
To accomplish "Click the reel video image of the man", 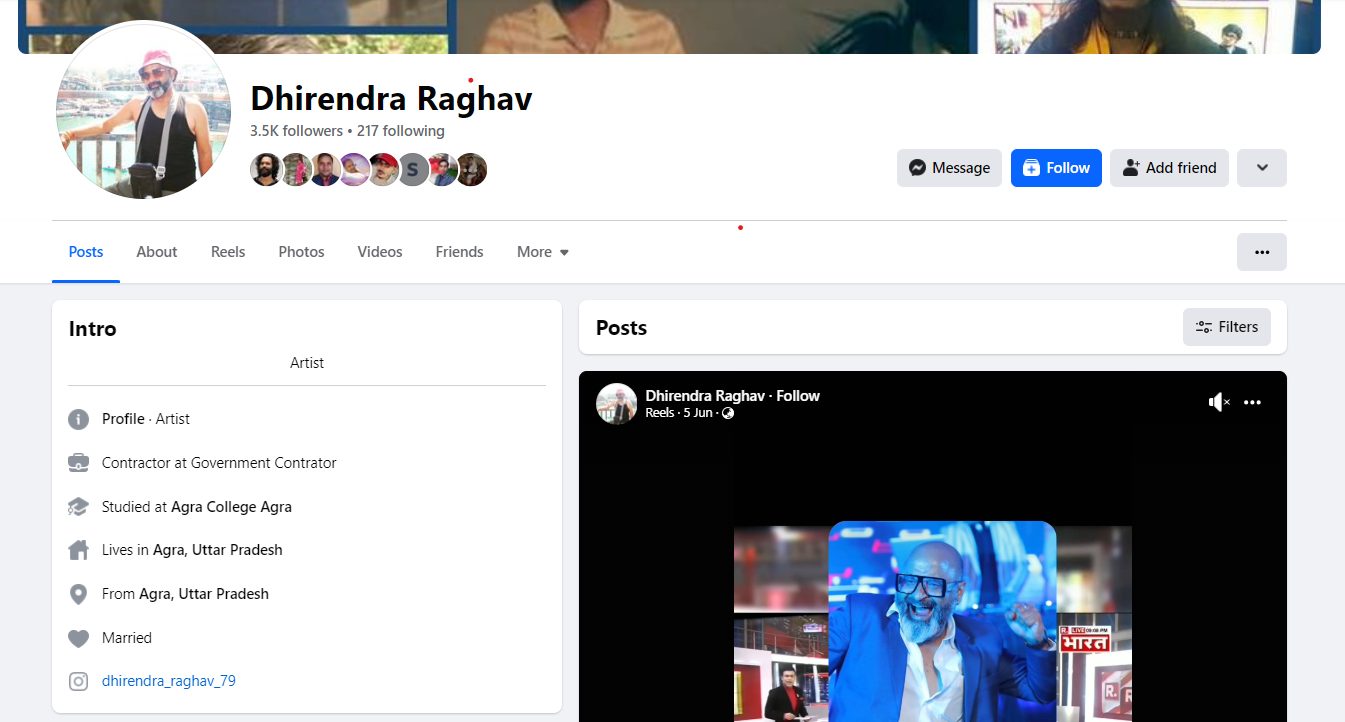I will [942, 621].
